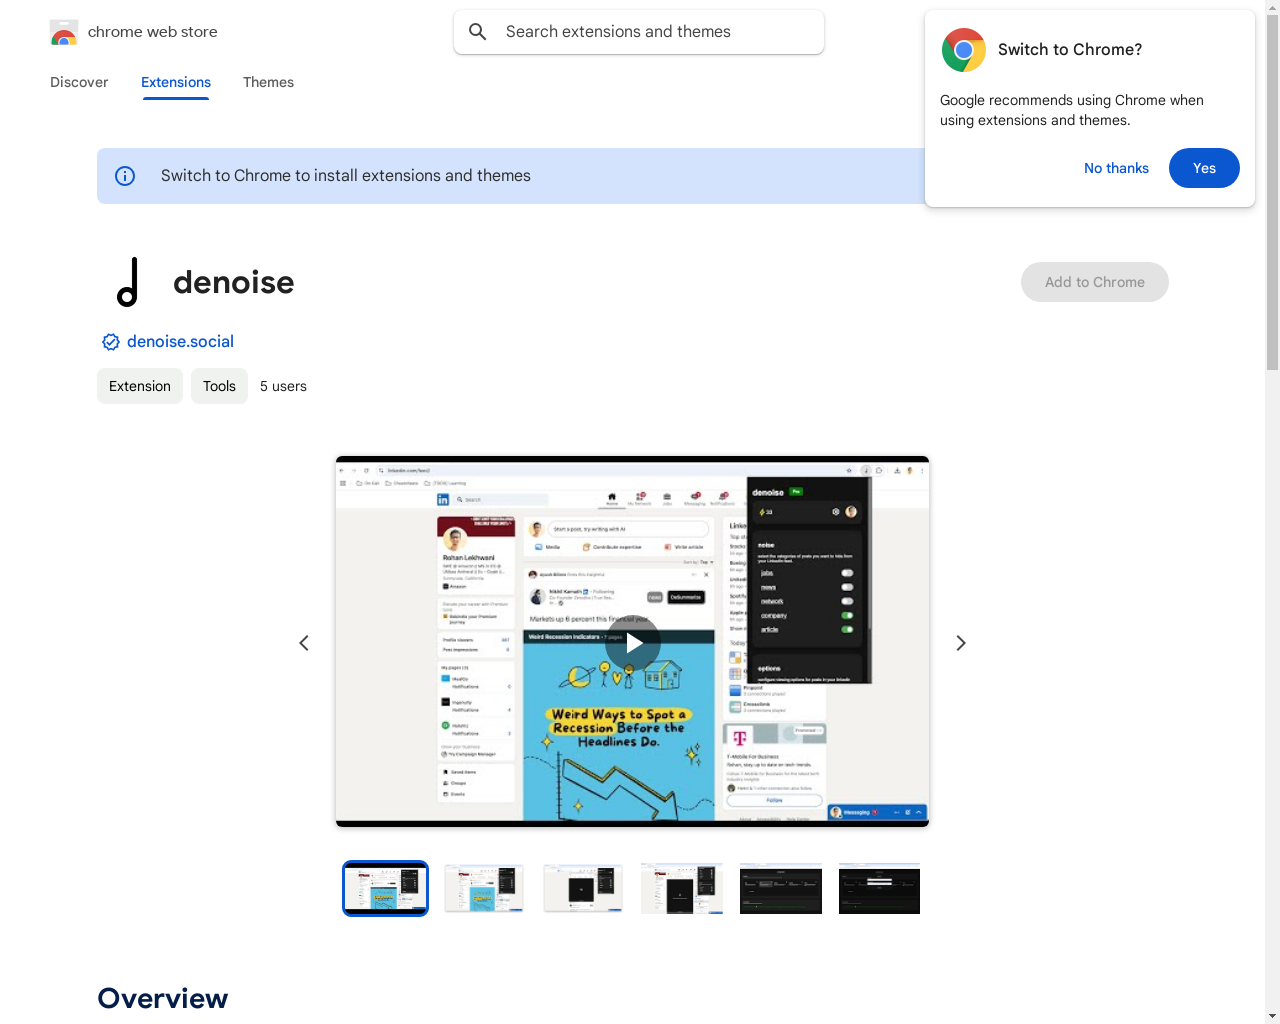The height and width of the screenshot is (1024, 1280).
Task: Click the Chrome Web Store logo icon
Action: [64, 33]
